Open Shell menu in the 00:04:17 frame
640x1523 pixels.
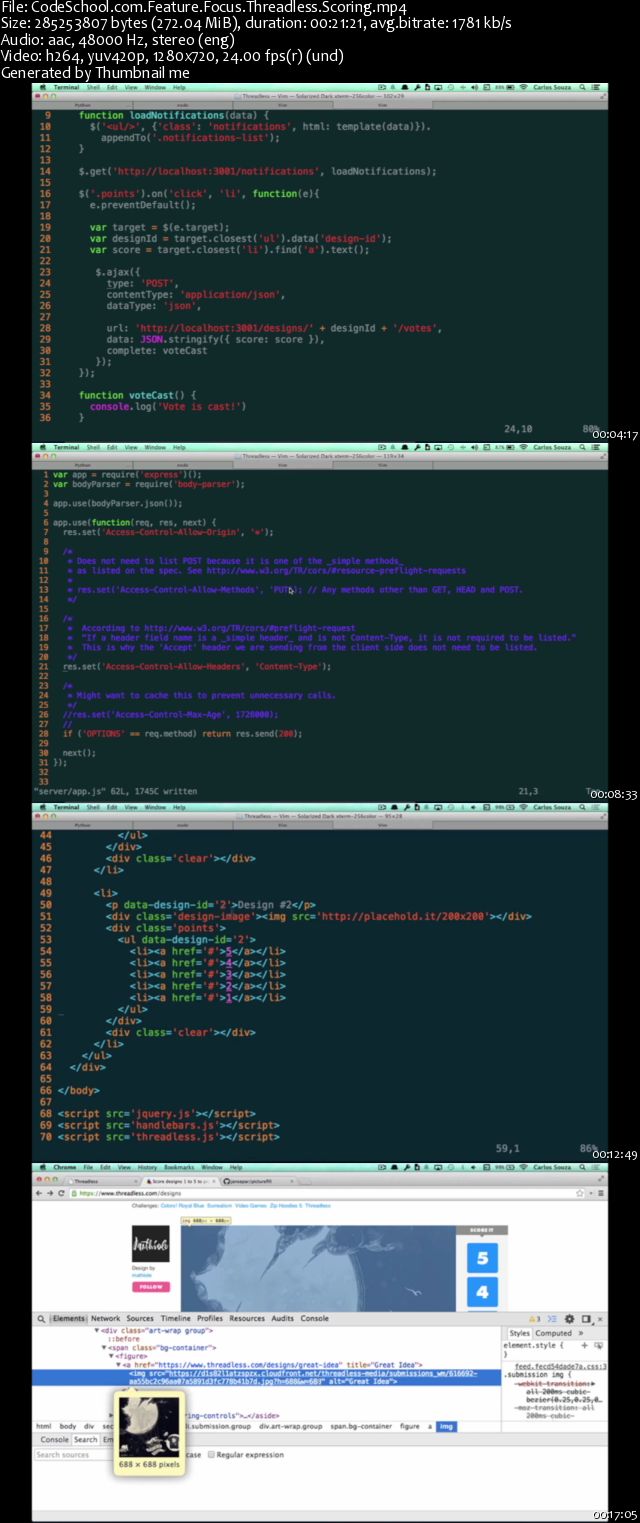click(93, 88)
